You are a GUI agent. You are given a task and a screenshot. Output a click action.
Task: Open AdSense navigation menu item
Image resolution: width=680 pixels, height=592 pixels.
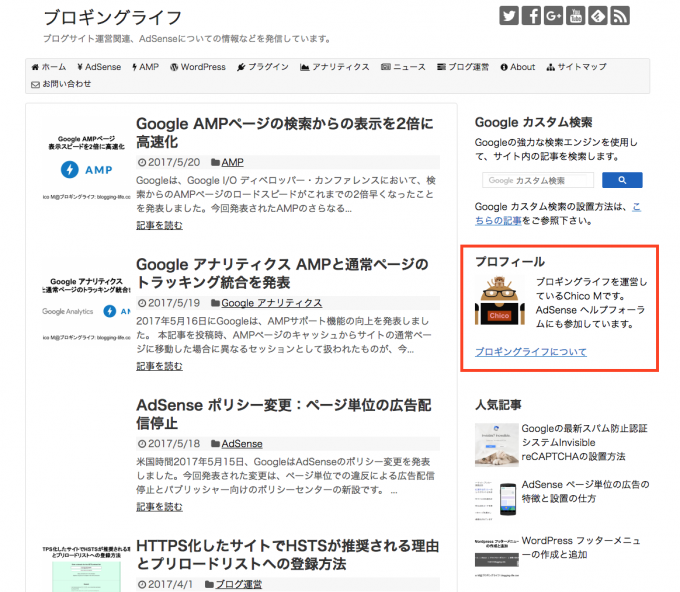click(x=99, y=67)
